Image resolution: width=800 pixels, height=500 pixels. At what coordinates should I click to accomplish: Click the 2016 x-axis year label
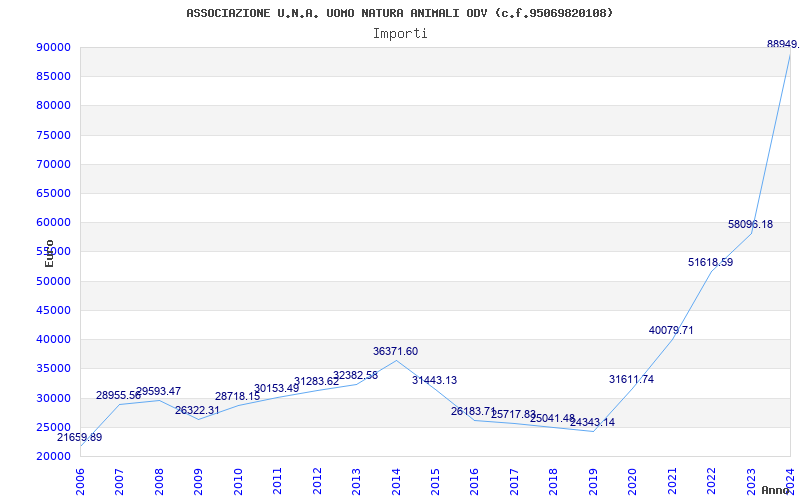(x=475, y=482)
